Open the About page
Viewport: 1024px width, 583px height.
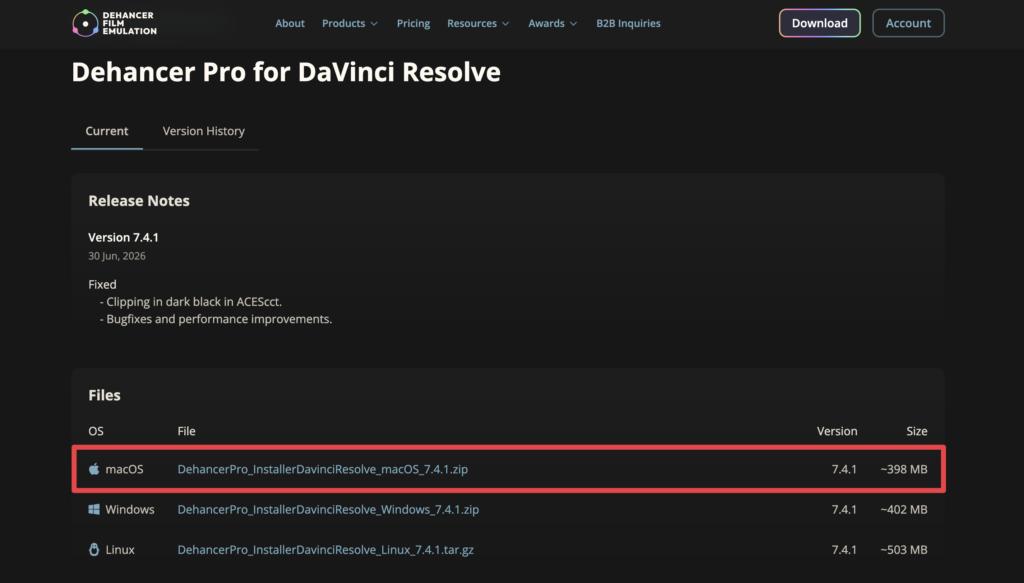click(x=290, y=24)
